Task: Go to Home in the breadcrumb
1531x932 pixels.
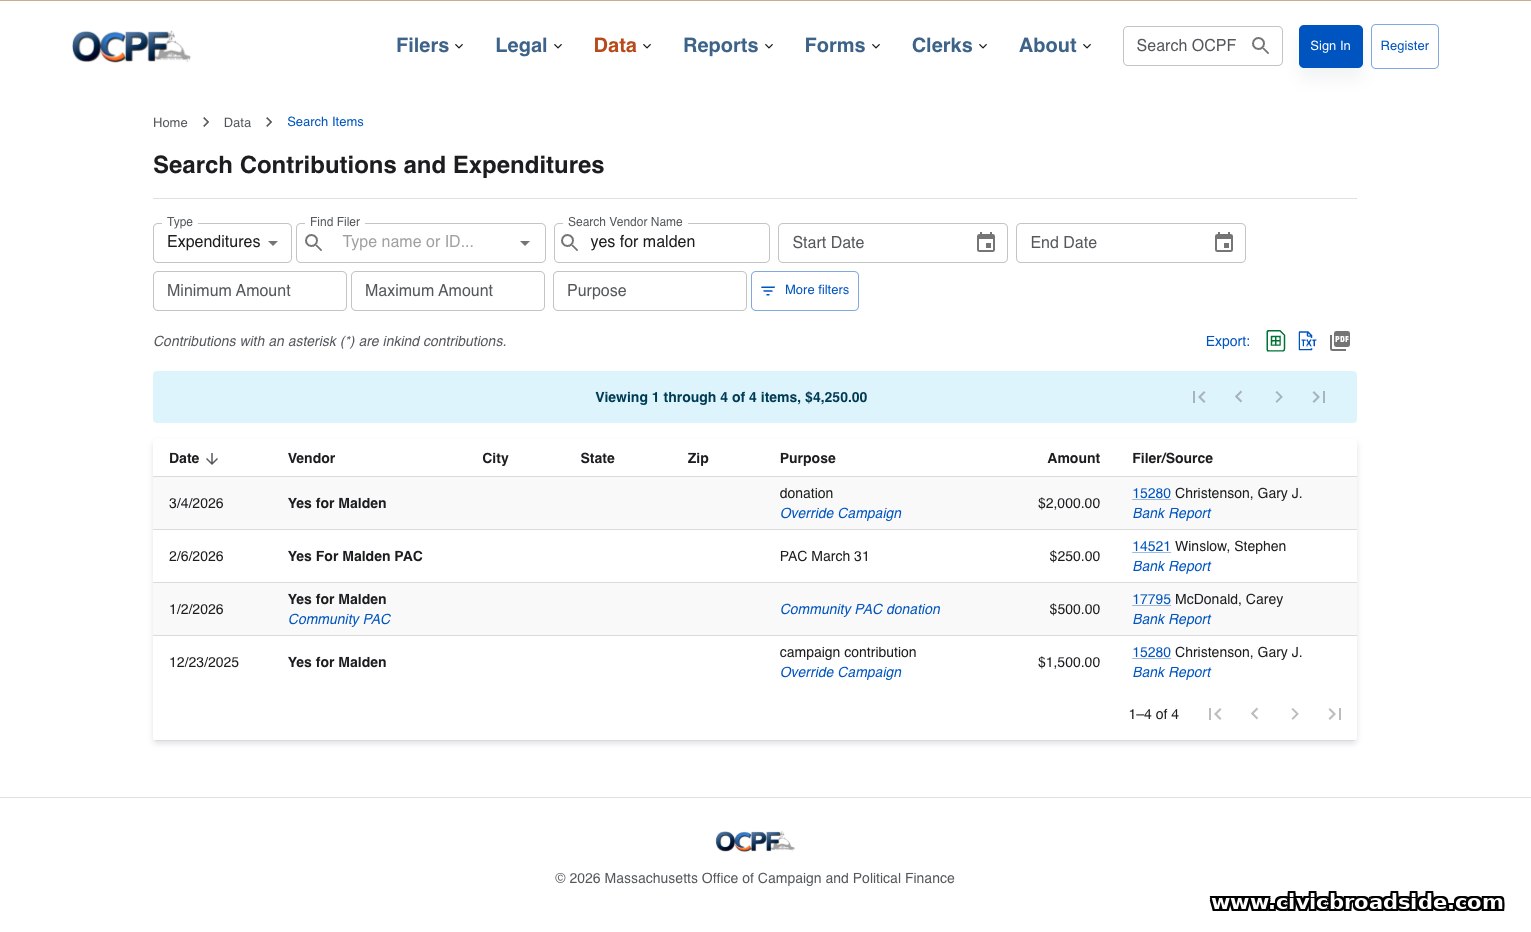Action: (x=170, y=123)
